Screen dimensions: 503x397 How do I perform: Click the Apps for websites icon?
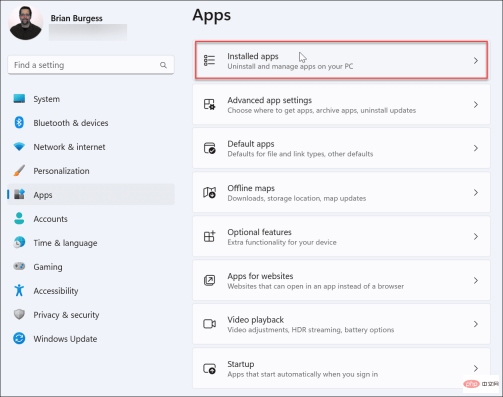tap(209, 280)
